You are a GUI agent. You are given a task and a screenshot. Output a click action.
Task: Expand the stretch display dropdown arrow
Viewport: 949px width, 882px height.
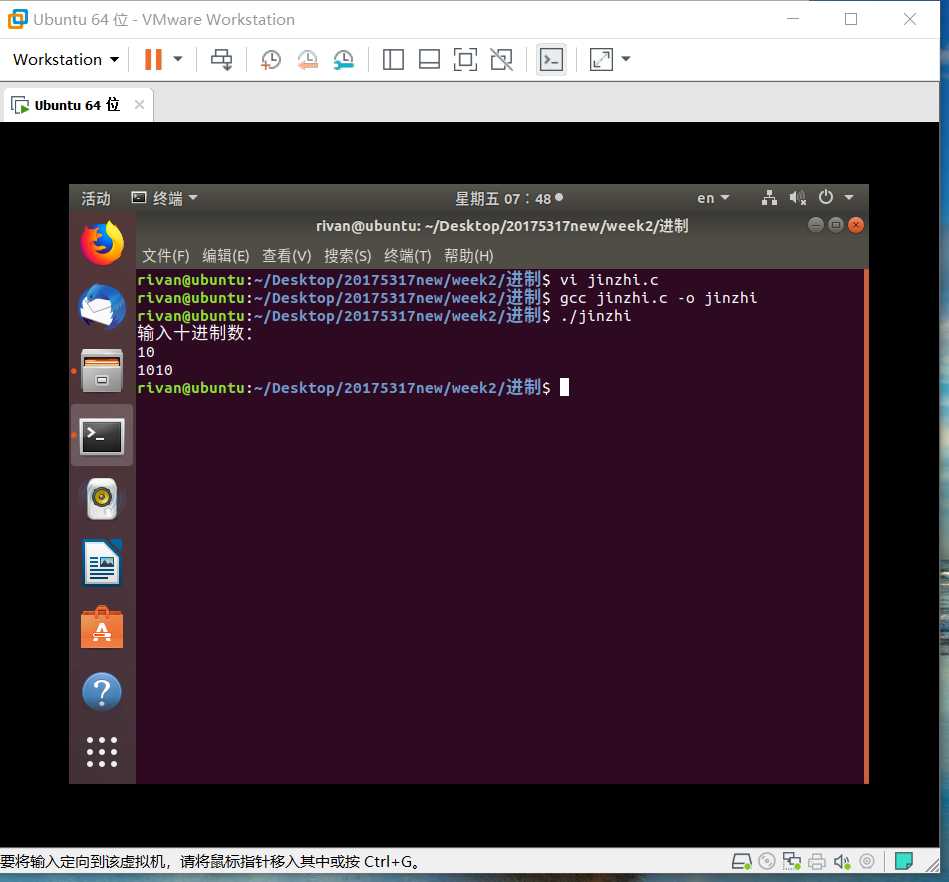click(626, 59)
